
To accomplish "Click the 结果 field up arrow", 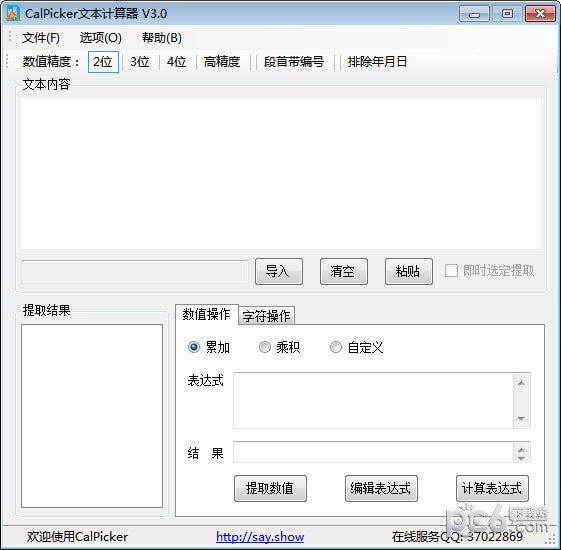I will (521, 450).
